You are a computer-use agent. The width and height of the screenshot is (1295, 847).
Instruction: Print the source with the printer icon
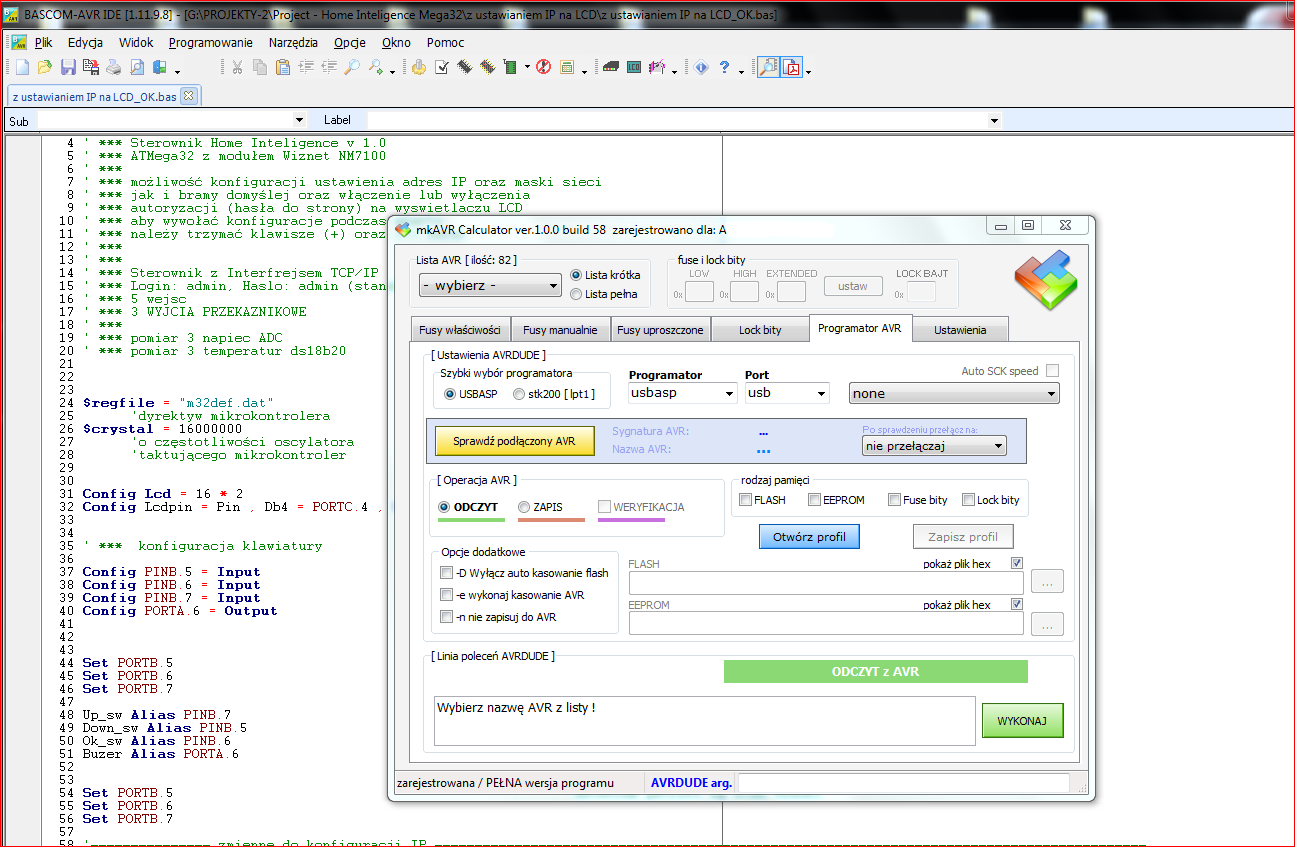(x=114, y=68)
